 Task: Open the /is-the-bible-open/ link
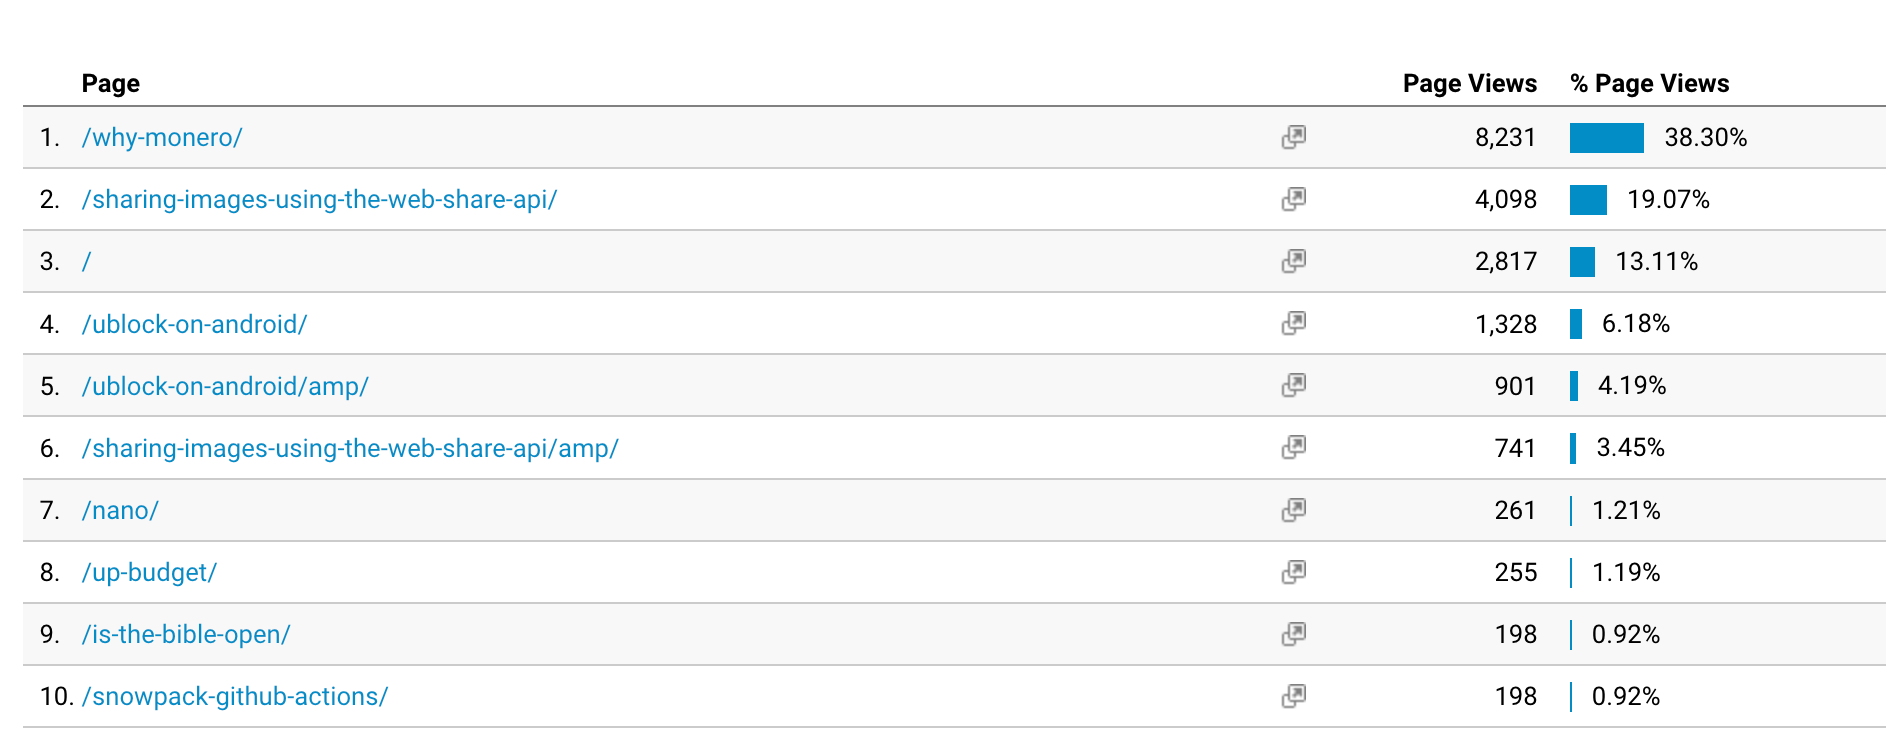click(x=186, y=634)
